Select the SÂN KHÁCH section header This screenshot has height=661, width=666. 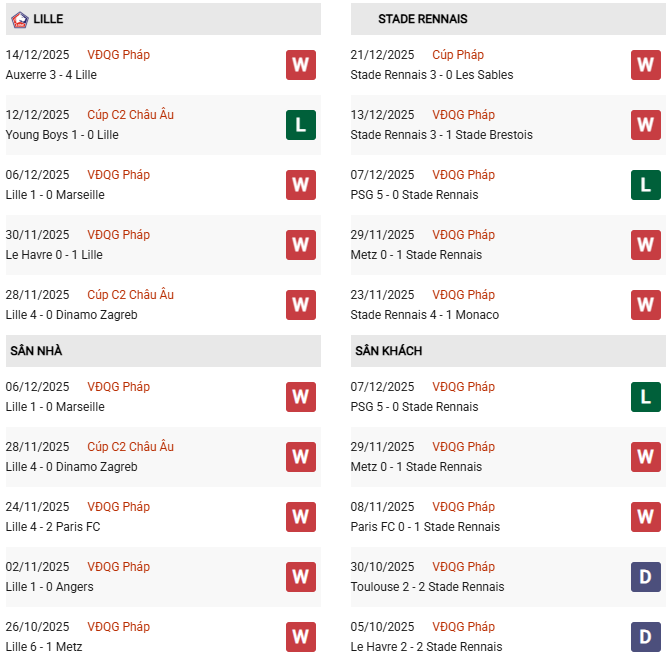coord(388,351)
